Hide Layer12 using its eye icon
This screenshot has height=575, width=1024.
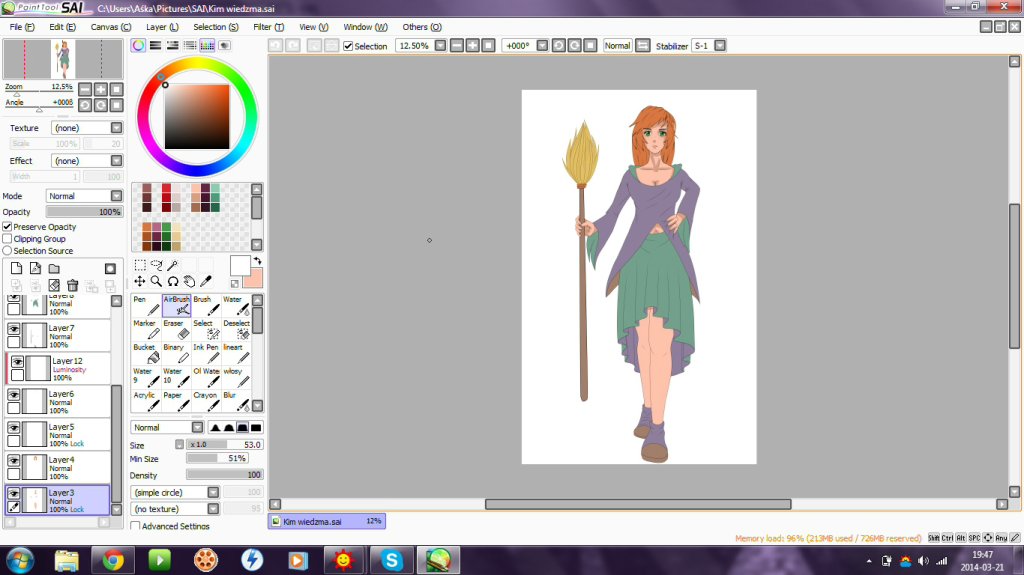17,361
